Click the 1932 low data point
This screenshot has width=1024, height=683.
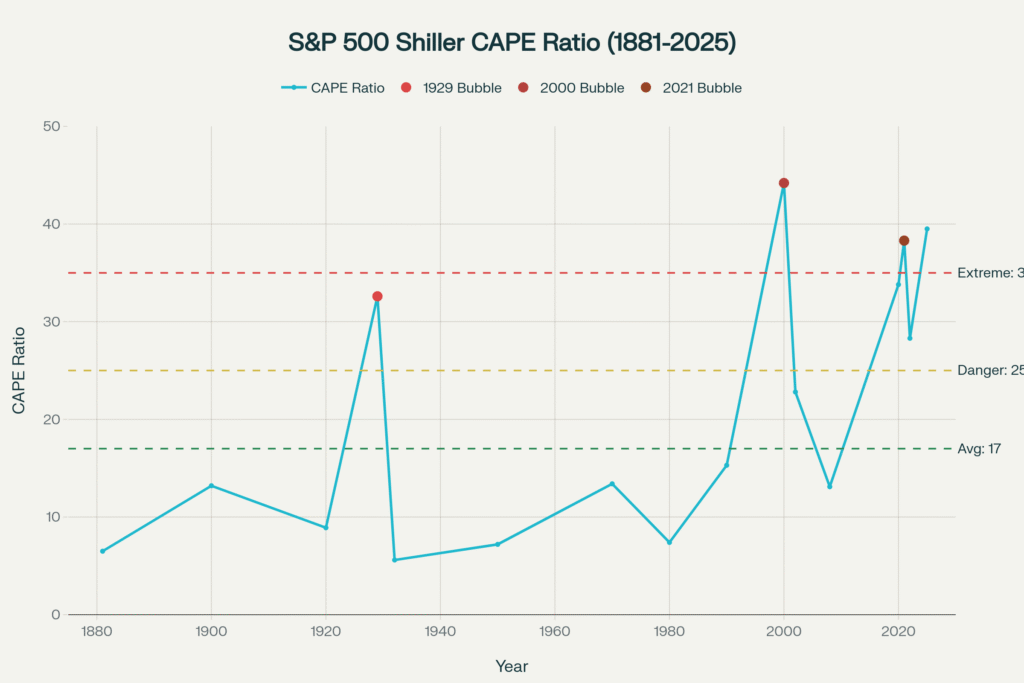[x=394, y=560]
